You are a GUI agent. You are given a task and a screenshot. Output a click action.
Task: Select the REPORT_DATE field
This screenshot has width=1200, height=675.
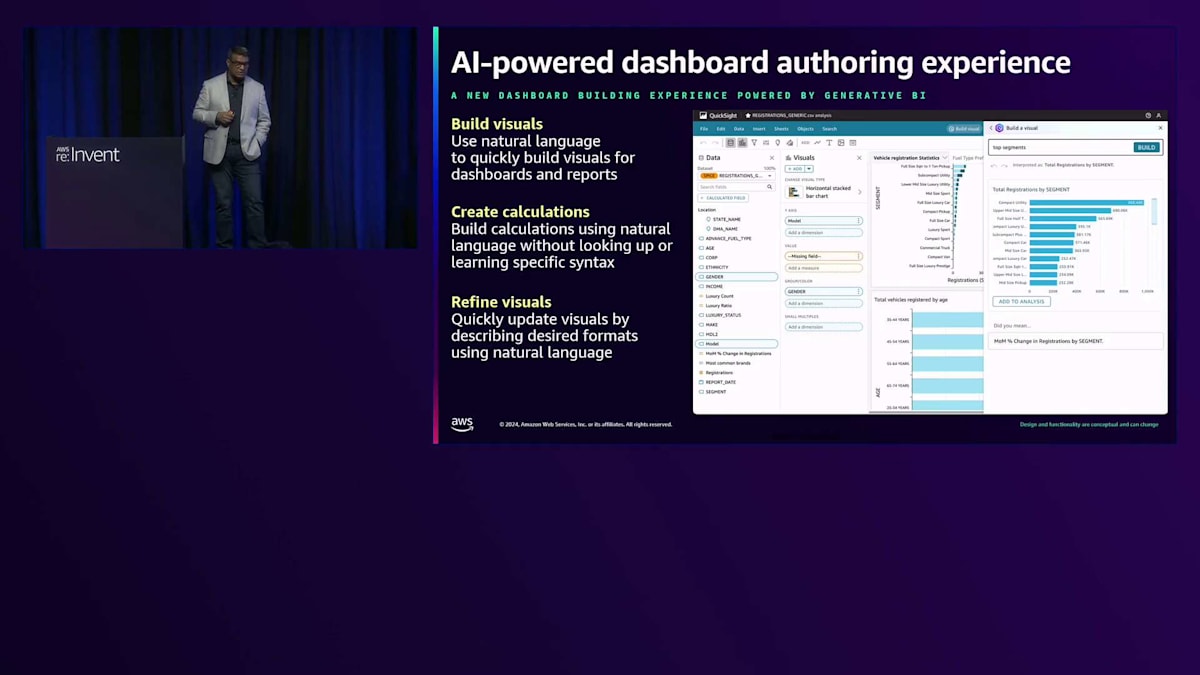click(721, 382)
